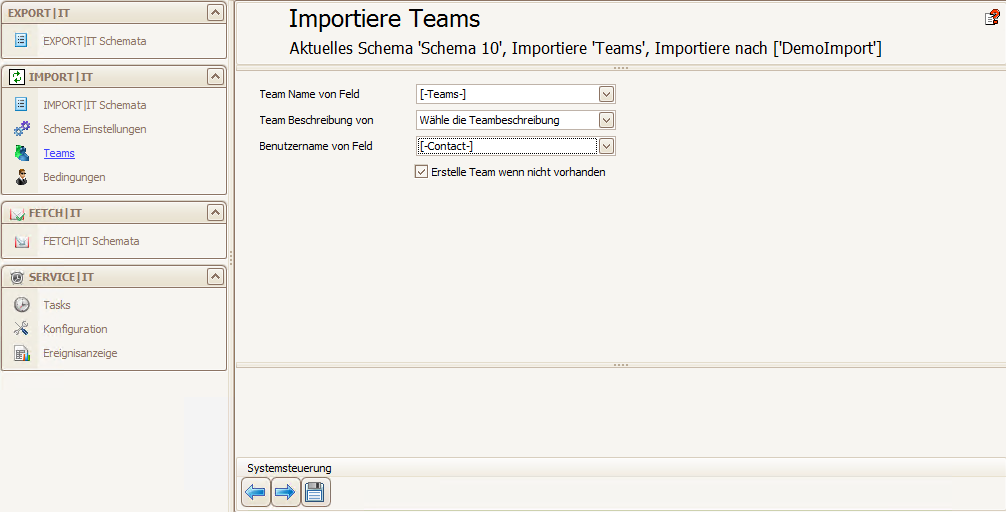Click the Tasks clock icon
1006x512 pixels.
22,305
